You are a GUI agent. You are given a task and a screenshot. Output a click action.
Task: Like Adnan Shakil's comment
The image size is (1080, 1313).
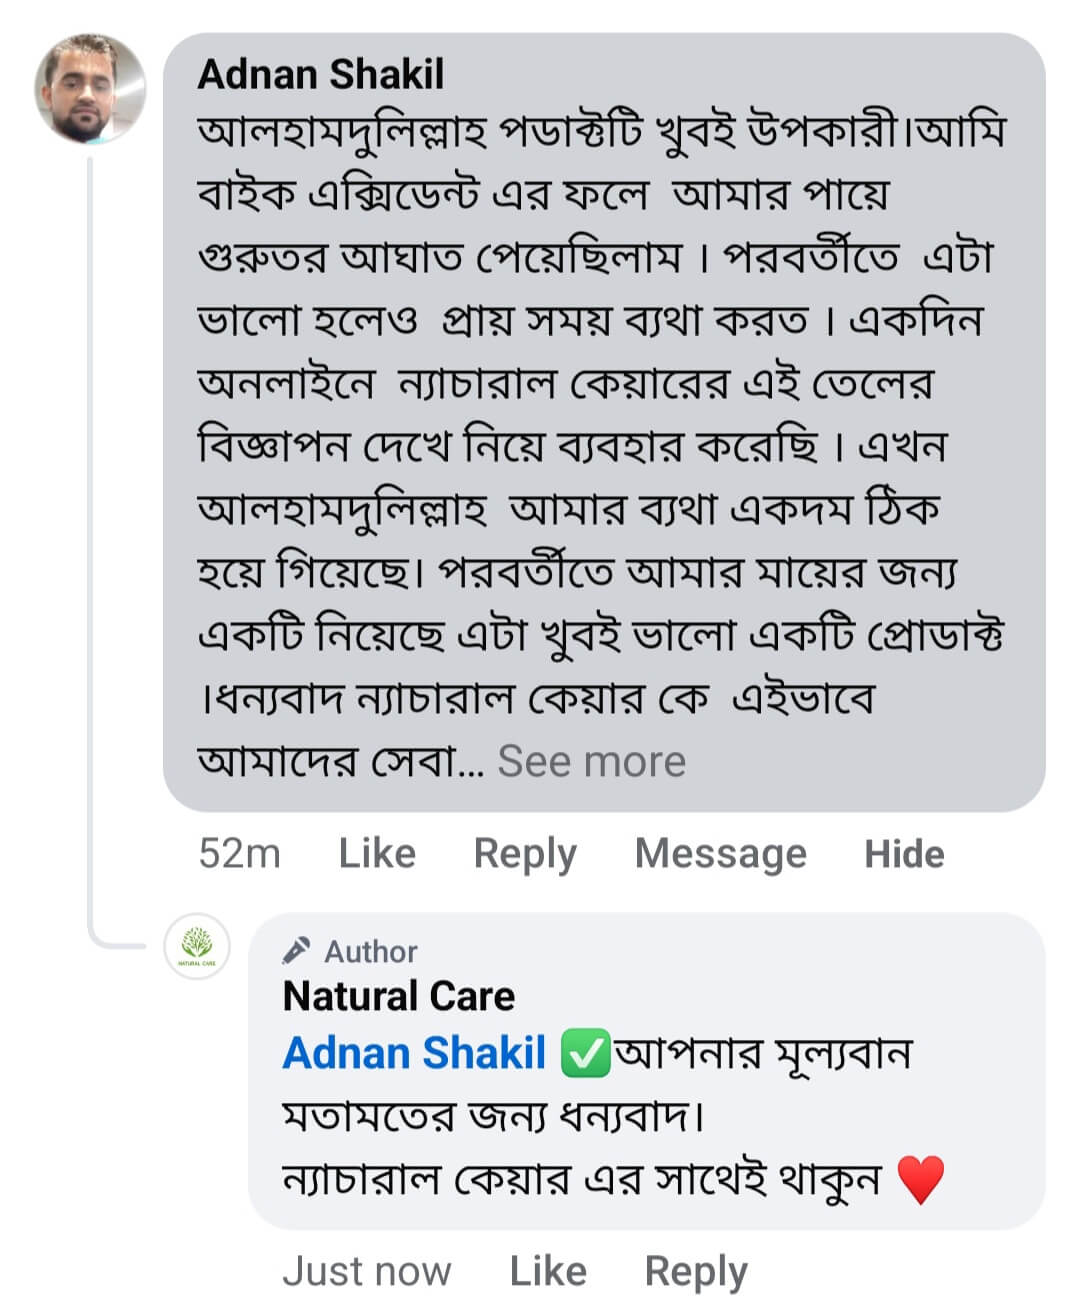coord(377,854)
